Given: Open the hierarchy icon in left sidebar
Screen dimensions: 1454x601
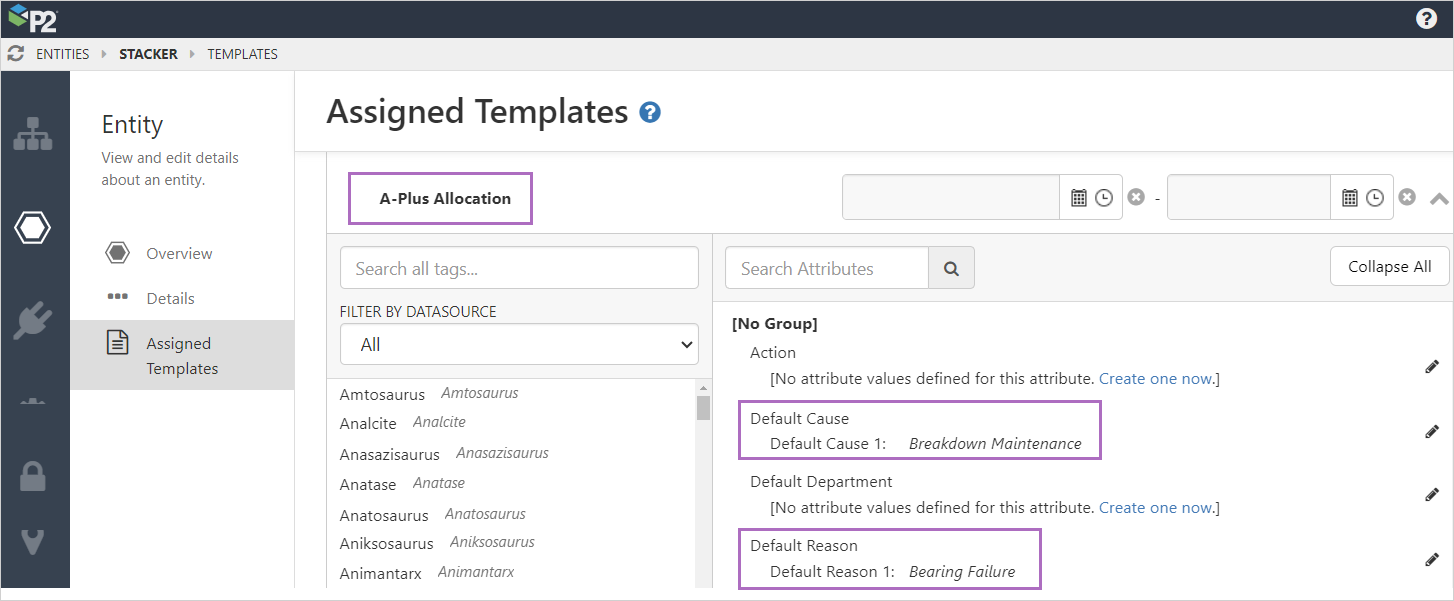Looking at the screenshot, I should click(x=33, y=135).
